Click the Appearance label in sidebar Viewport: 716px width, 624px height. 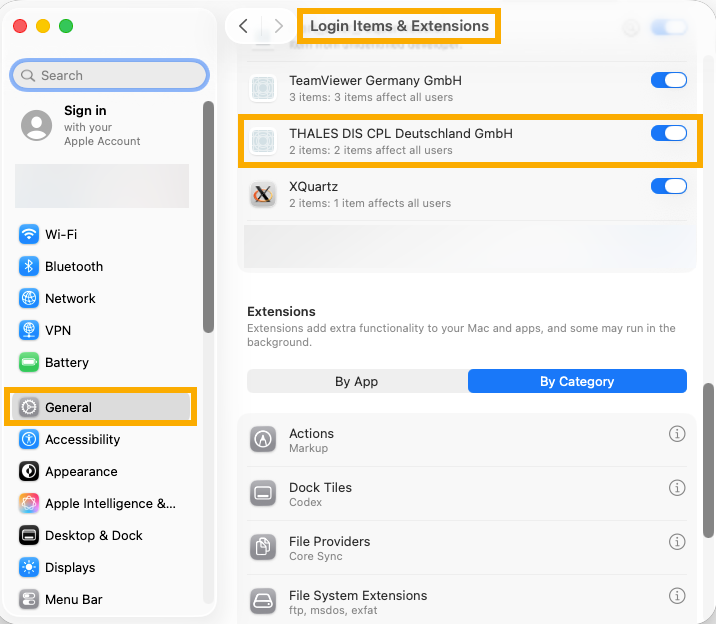pyautogui.click(x=81, y=472)
